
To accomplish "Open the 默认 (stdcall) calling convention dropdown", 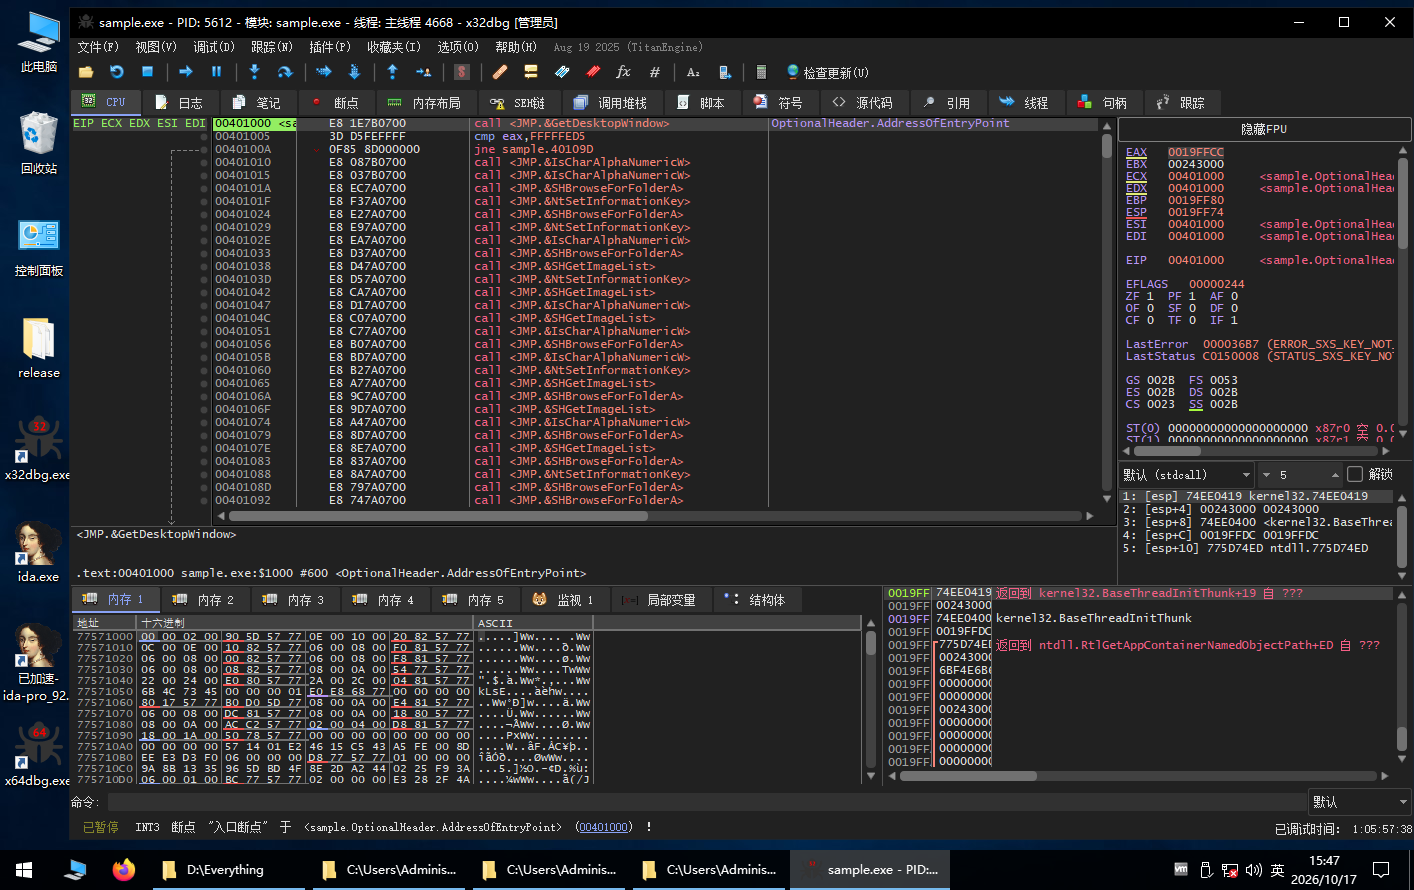I will pos(1187,475).
